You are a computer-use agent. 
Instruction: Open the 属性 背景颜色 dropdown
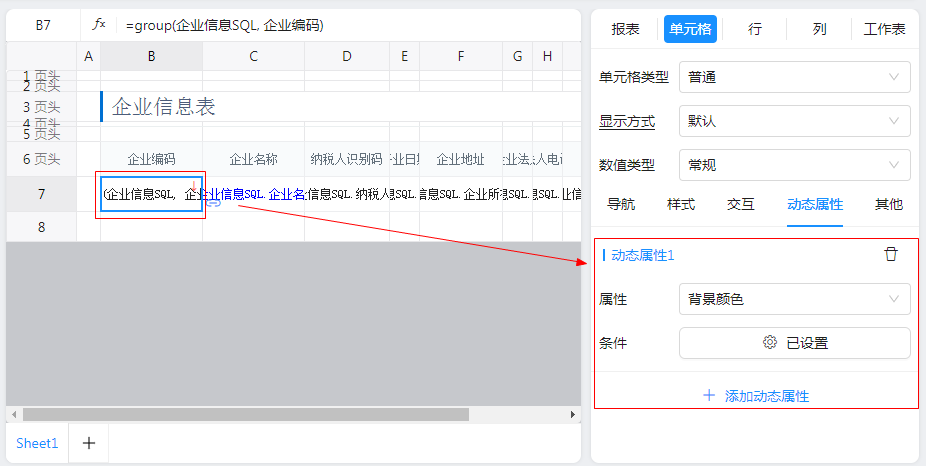click(794, 299)
